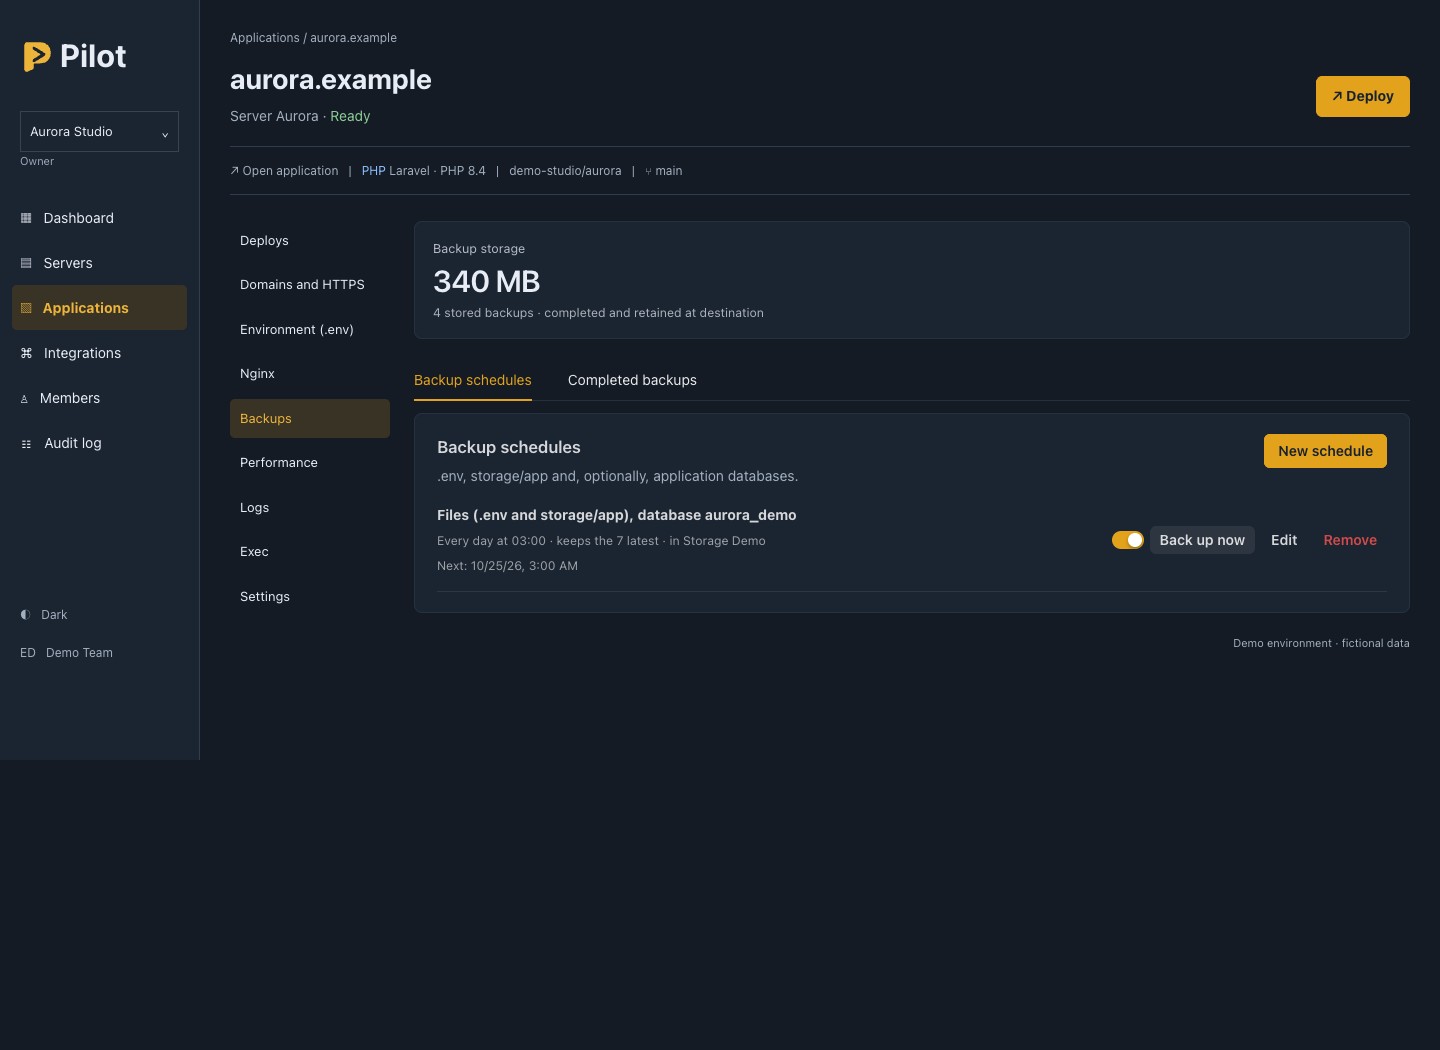Click the Dashboard grid icon
This screenshot has width=1440, height=1050.
[x=26, y=218]
